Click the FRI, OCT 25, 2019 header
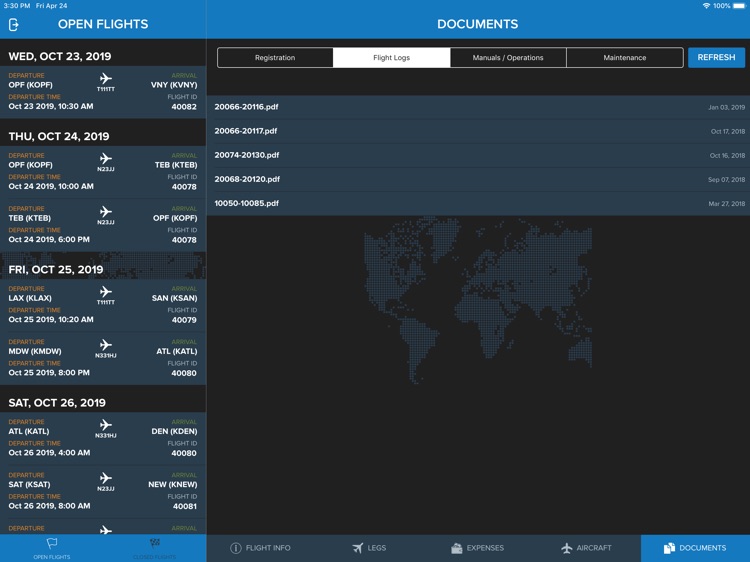The width and height of the screenshot is (750, 562). pos(55,269)
